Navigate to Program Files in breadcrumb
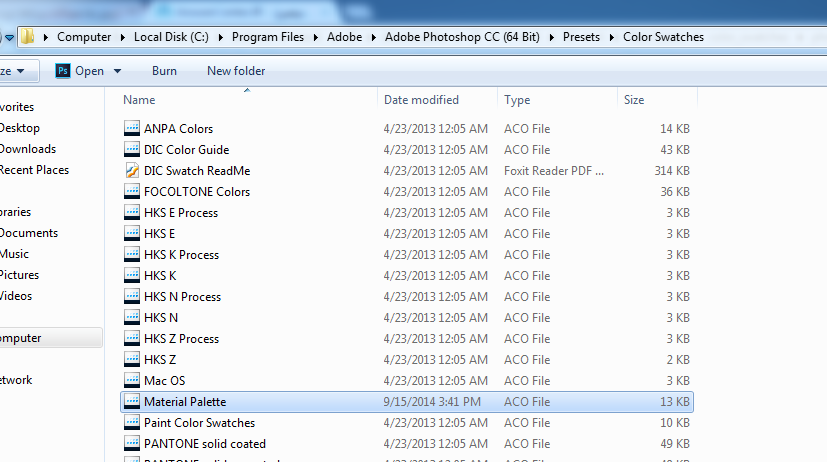Screen dimensions: 827x462 pyautogui.click(x=267, y=37)
